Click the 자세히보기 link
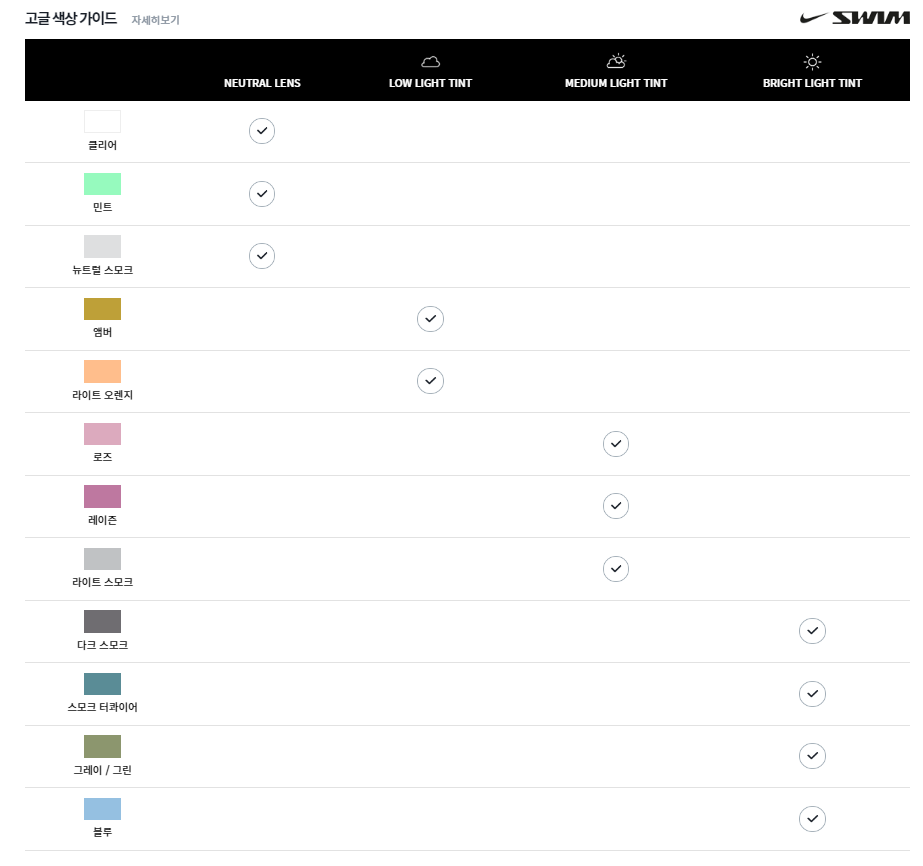This screenshot has width=923, height=866. pyautogui.click(x=155, y=20)
